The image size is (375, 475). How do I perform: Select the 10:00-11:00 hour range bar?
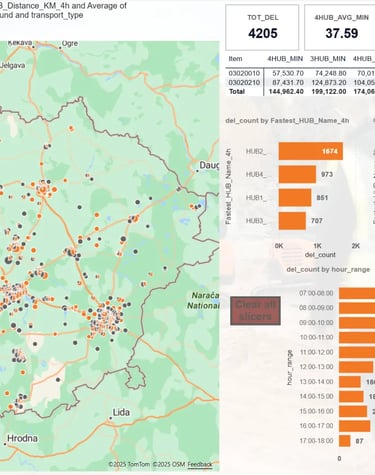coord(357,338)
